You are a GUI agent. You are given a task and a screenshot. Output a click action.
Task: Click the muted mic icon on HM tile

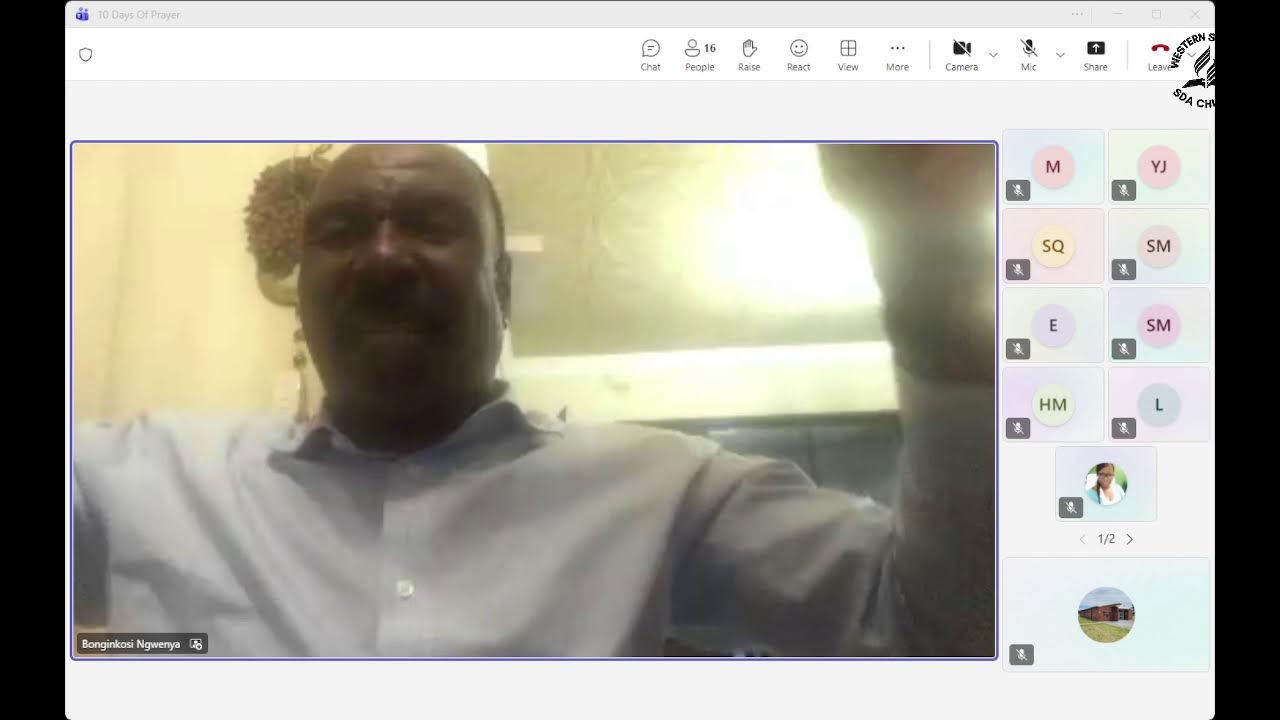click(x=1018, y=428)
